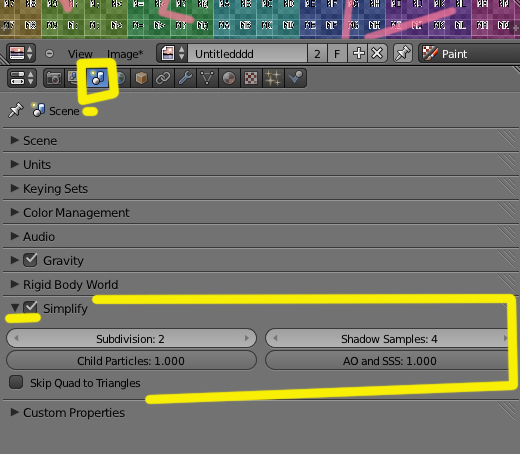Toggle the fake user F button
520x454 pixels.
337,53
